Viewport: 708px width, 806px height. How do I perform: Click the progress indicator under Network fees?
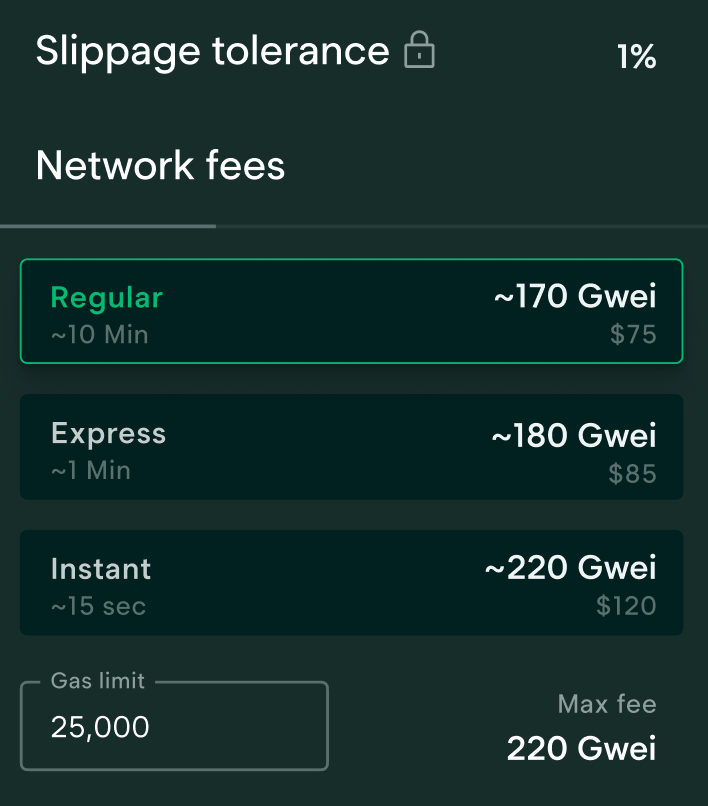pos(108,226)
